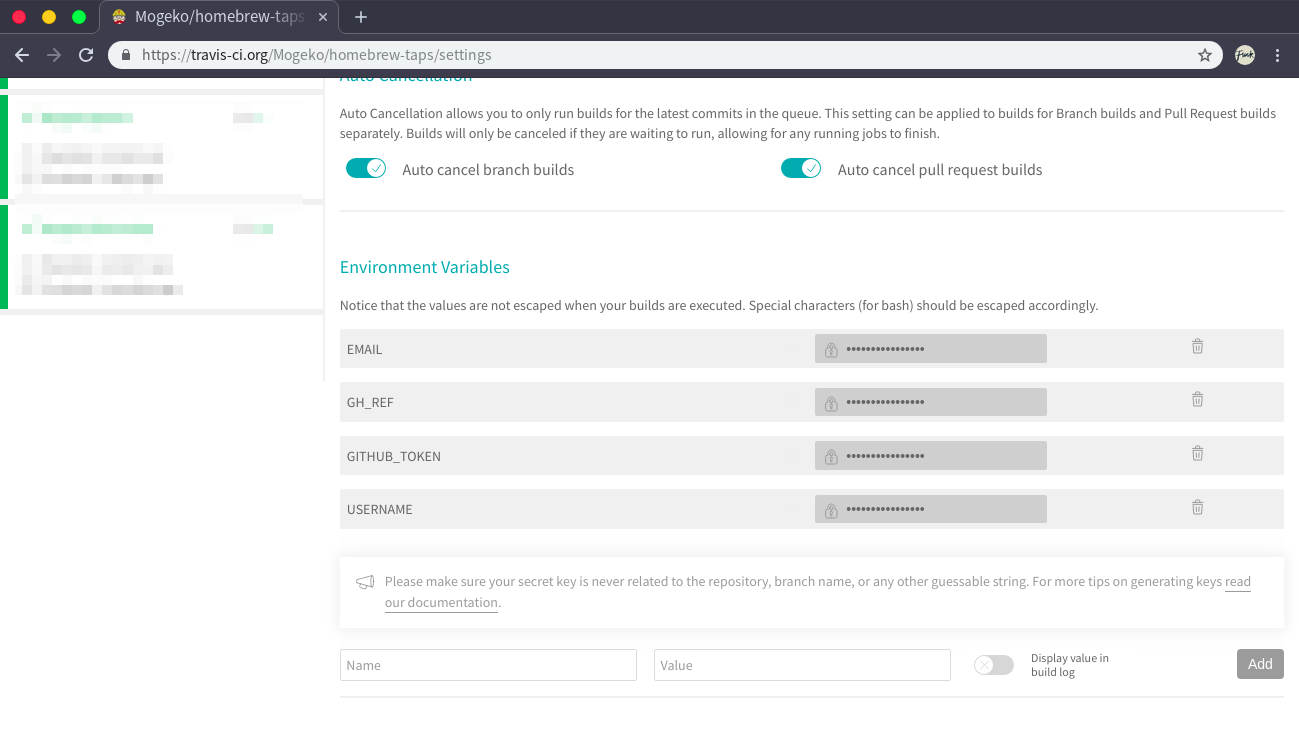Image resolution: width=1299 pixels, height=741 pixels.
Task: Click the megaphone notice icon
Action: [365, 582]
